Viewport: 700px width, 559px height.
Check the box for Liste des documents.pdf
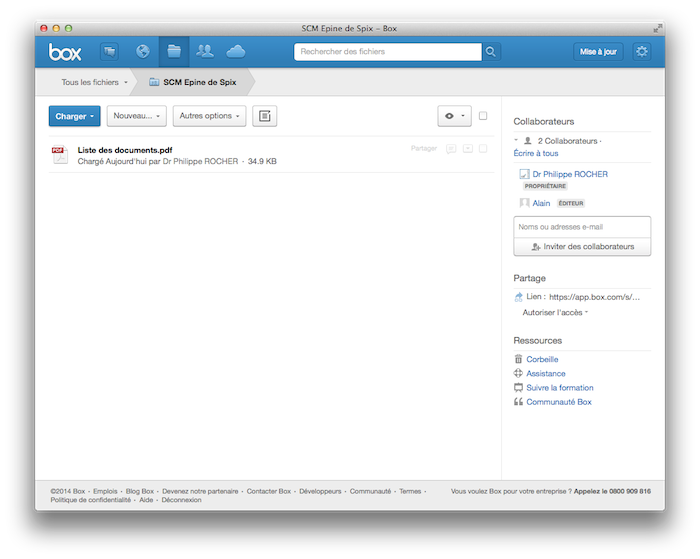pyautogui.click(x=483, y=149)
